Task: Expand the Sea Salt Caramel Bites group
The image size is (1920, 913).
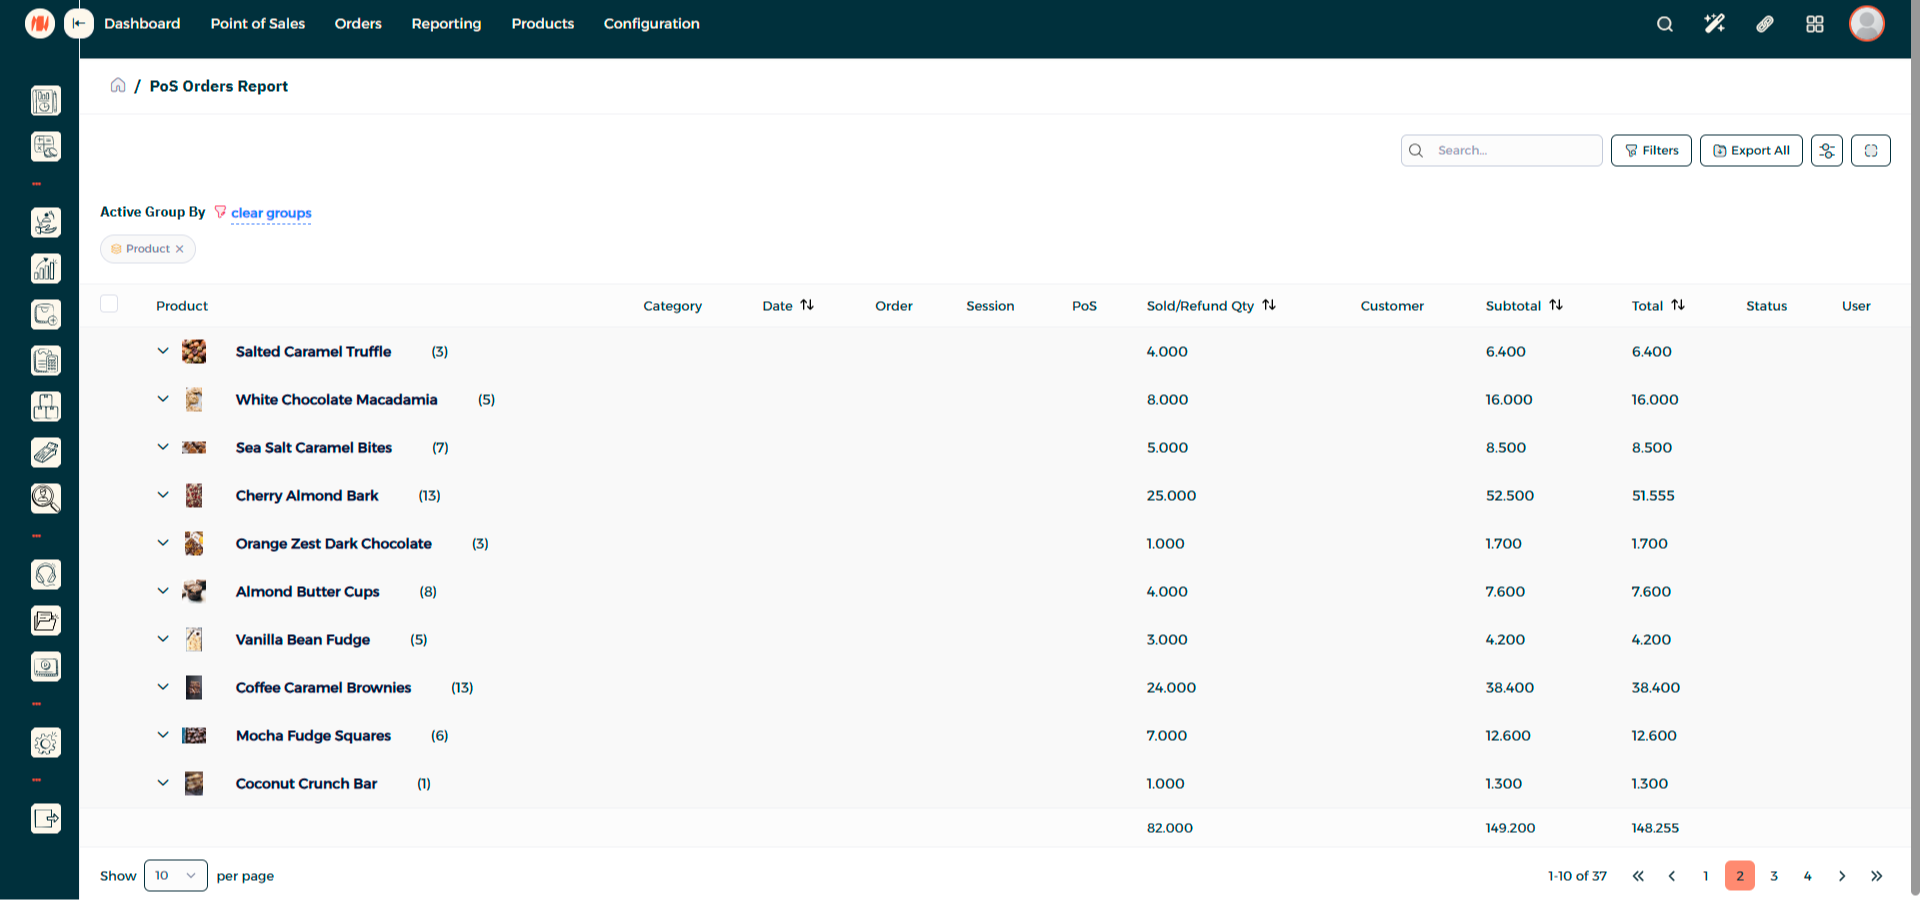Action: 163,447
